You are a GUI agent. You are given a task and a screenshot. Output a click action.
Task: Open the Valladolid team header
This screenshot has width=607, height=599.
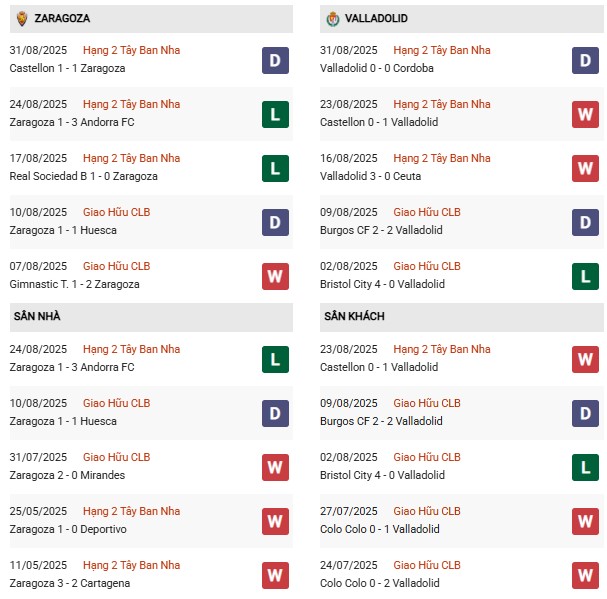(375, 18)
